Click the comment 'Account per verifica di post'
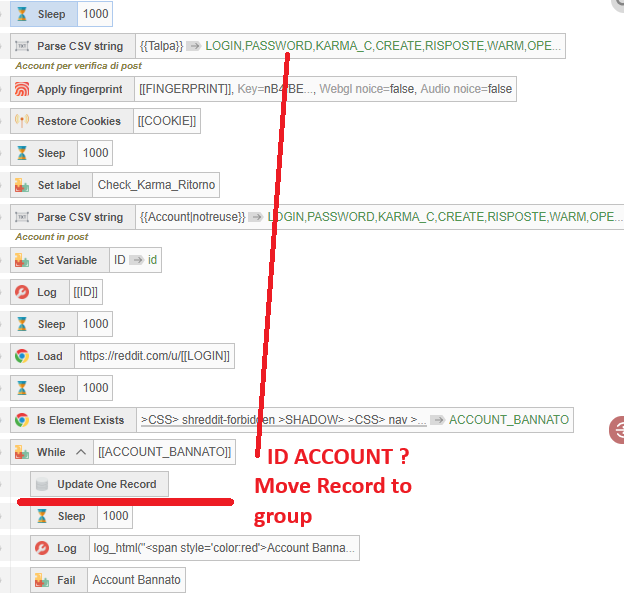Screen dimensions: 624x594 tap(78, 66)
